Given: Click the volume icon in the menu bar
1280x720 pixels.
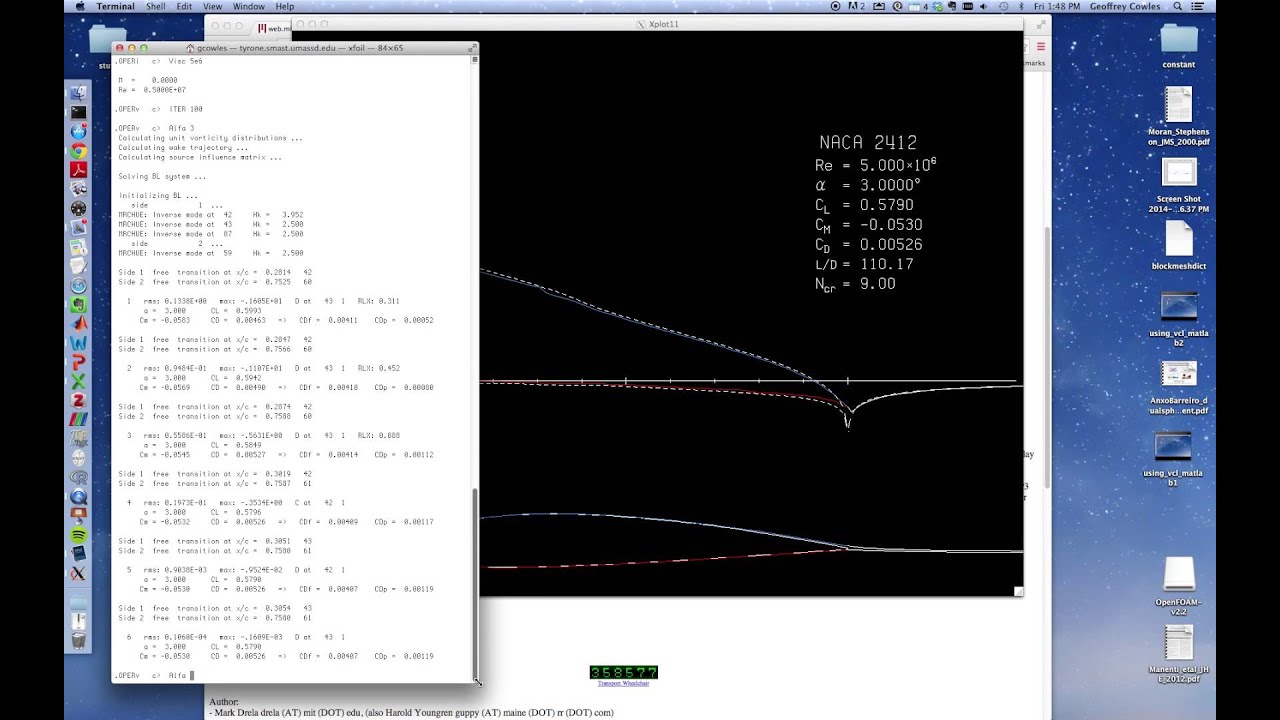Looking at the screenshot, I should click(984, 6).
